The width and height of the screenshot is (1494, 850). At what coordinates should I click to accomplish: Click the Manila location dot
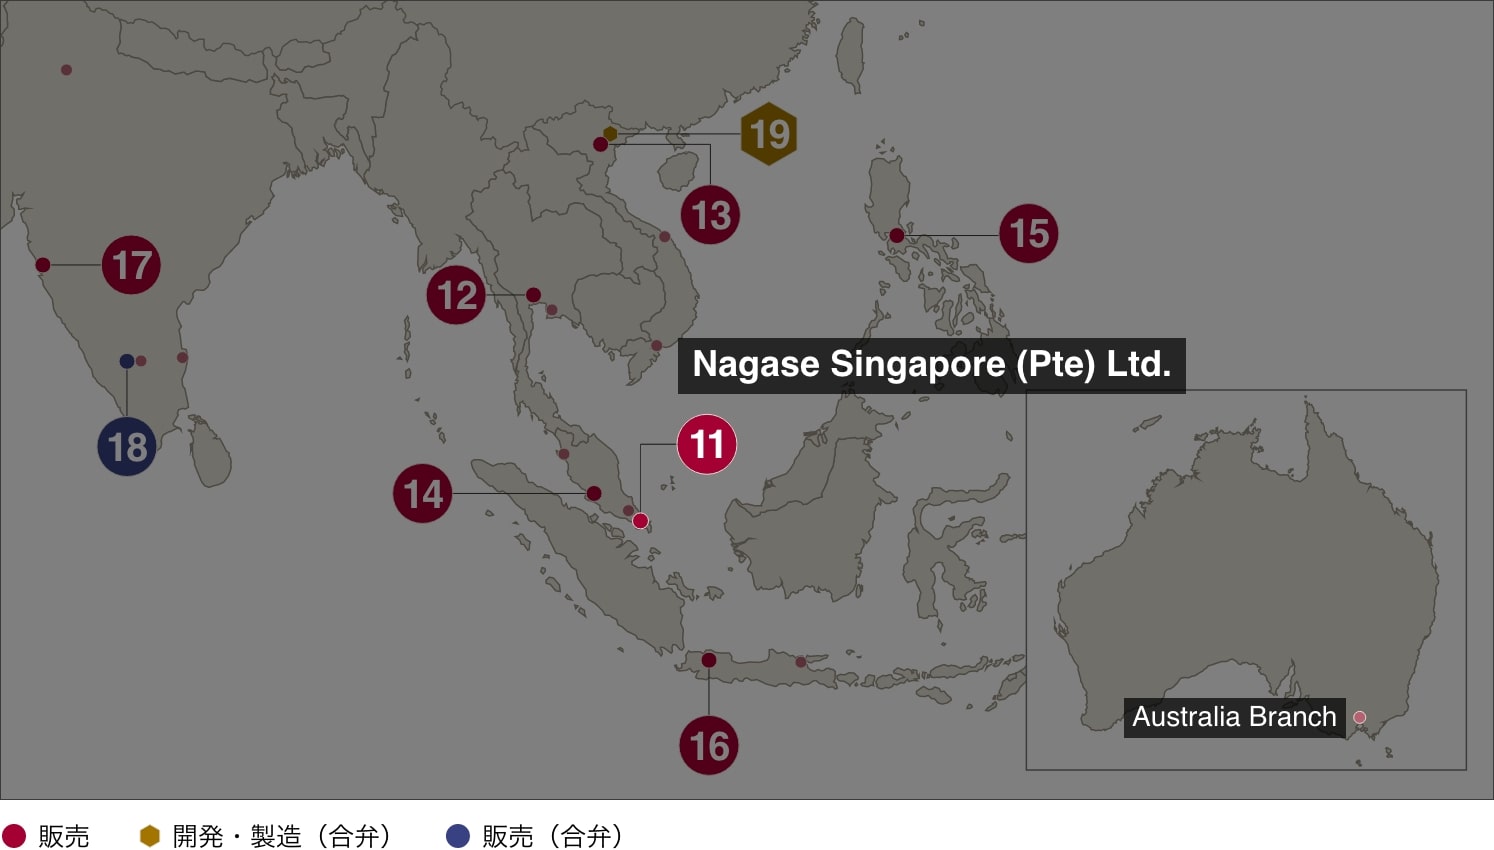click(897, 236)
